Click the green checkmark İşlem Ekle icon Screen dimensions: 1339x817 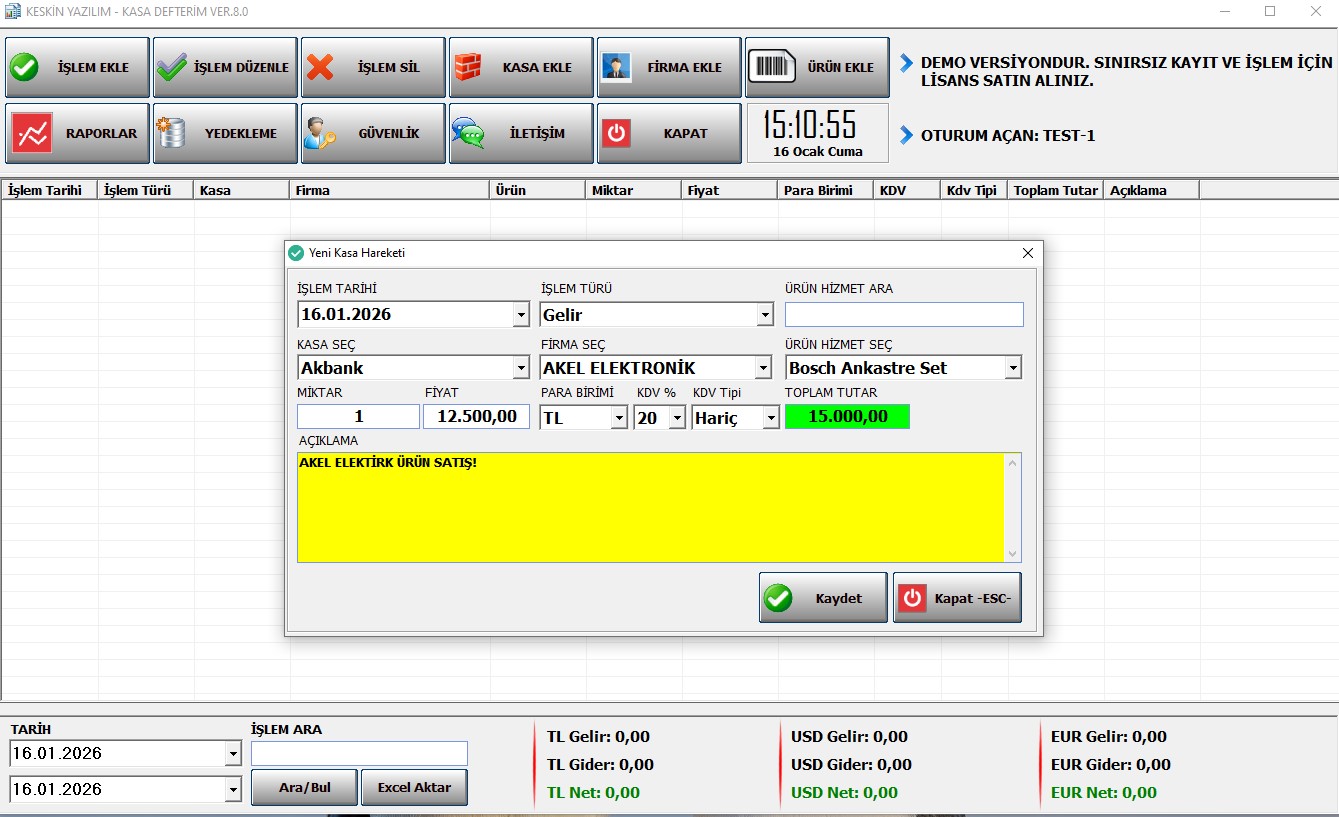click(24, 68)
